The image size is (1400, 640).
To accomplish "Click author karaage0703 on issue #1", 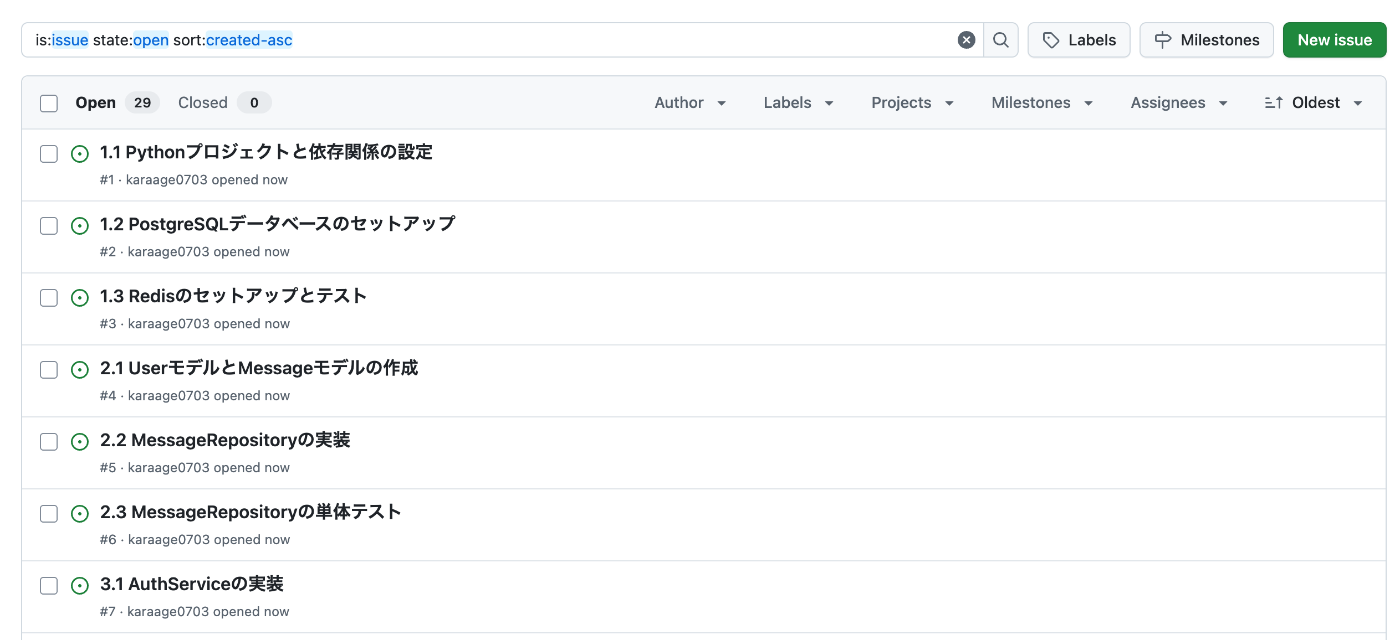I will click(x=167, y=180).
